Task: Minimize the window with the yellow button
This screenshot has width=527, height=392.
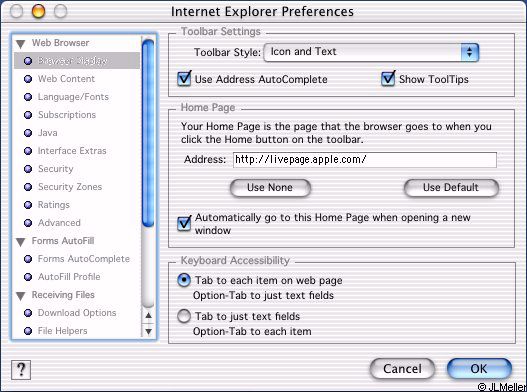Action: [38, 11]
